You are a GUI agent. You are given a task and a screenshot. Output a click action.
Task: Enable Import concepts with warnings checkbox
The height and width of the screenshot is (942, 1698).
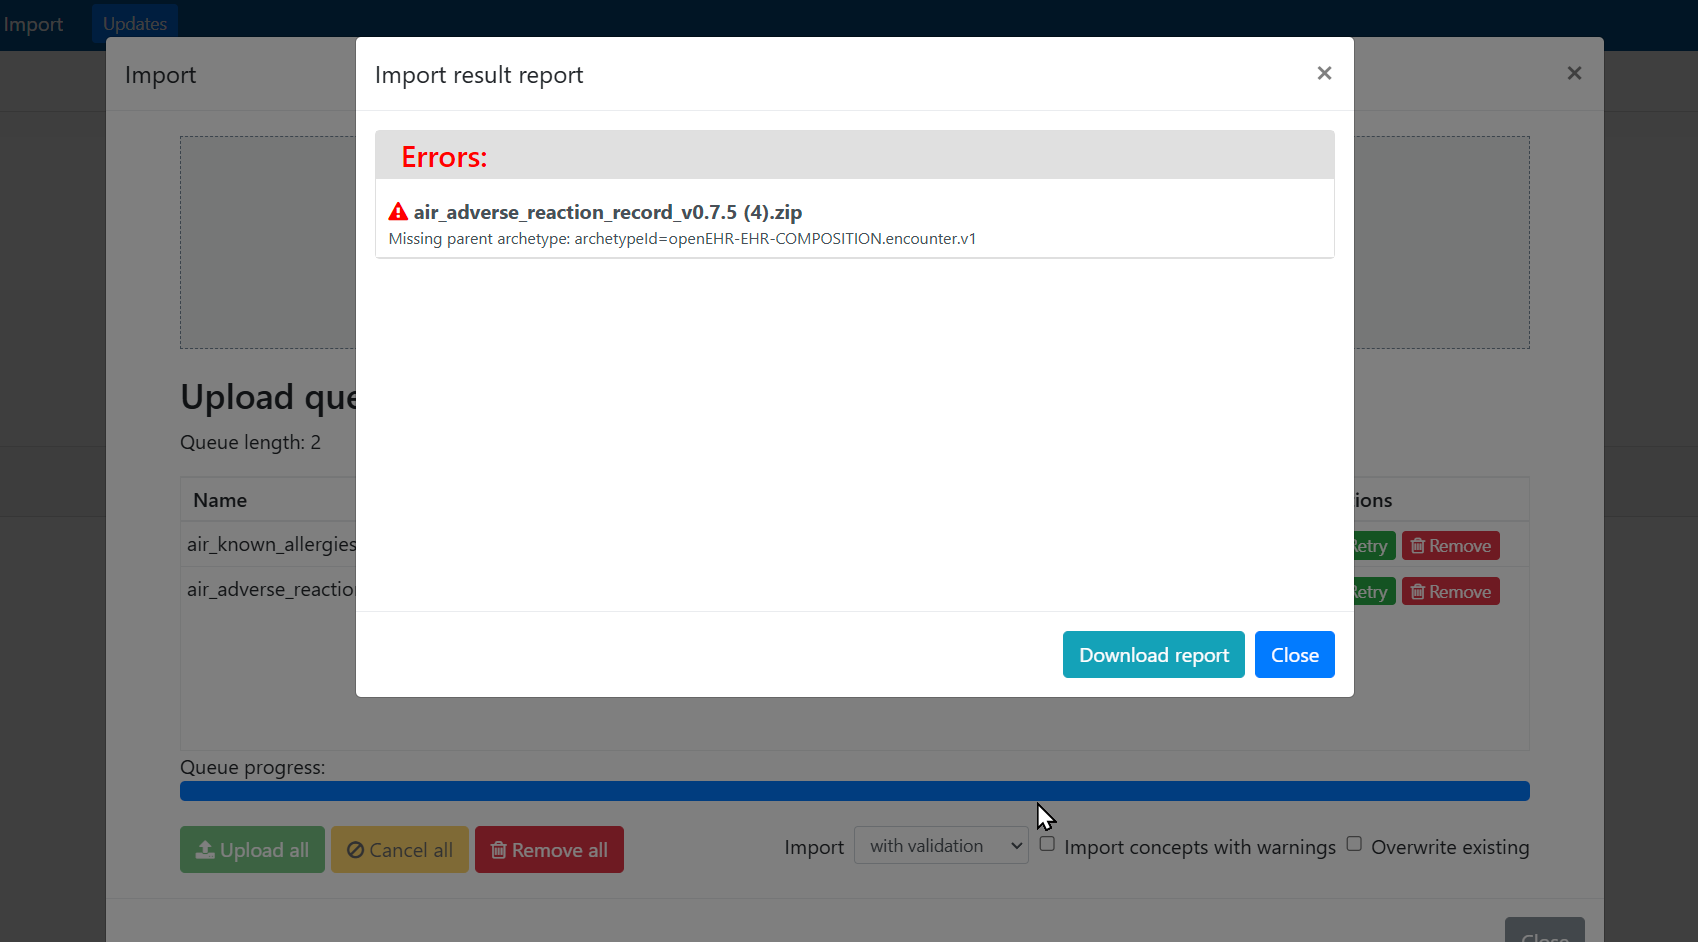[x=1047, y=844]
